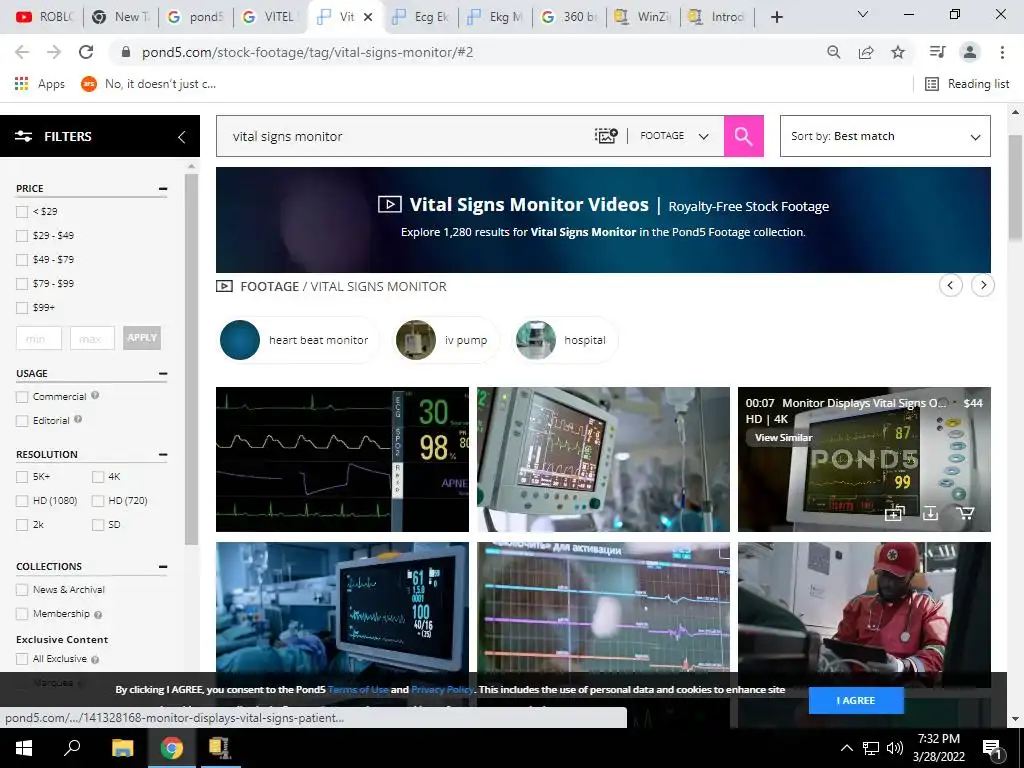Collapse the PRICE filter section
The width and height of the screenshot is (1024, 768).
tap(163, 189)
